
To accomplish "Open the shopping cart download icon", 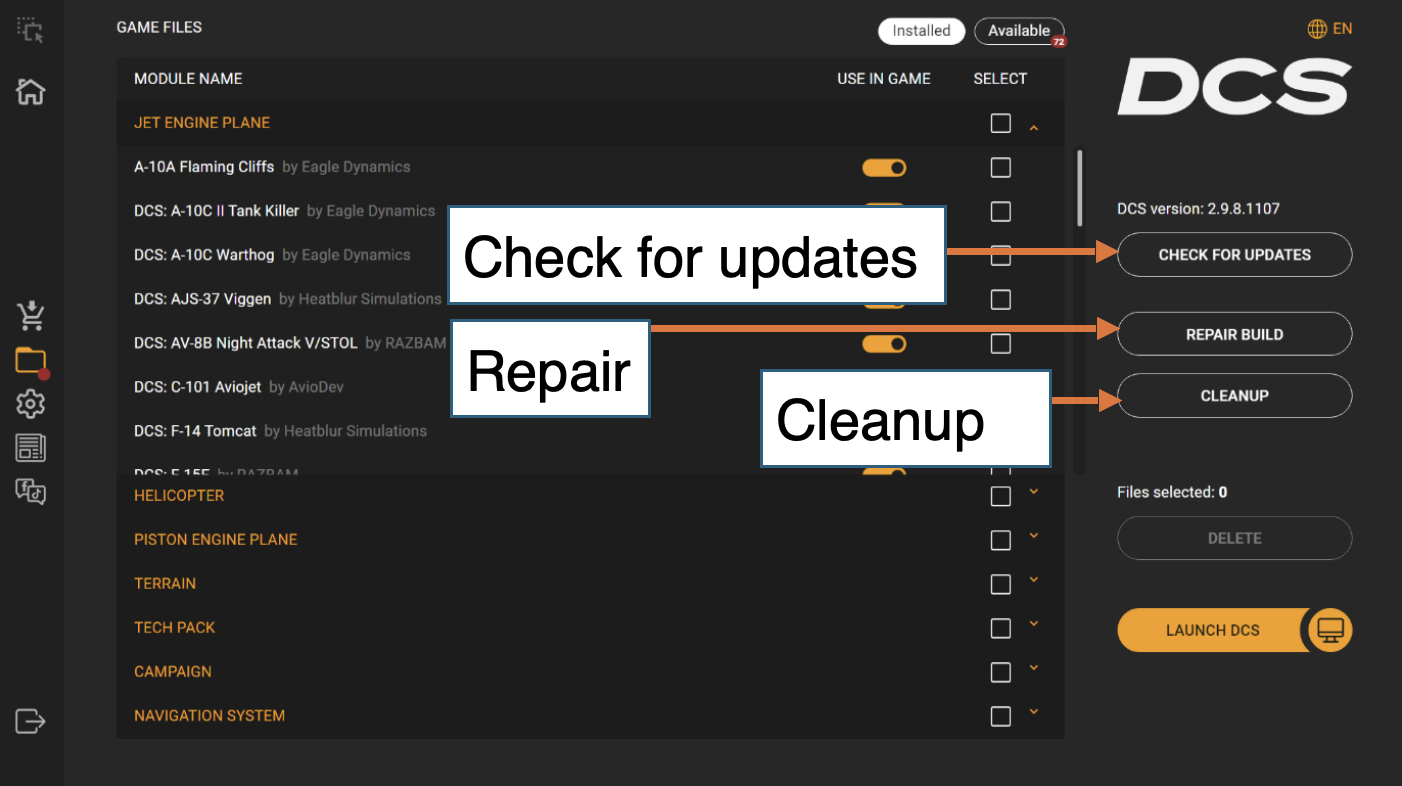I will (31, 316).
